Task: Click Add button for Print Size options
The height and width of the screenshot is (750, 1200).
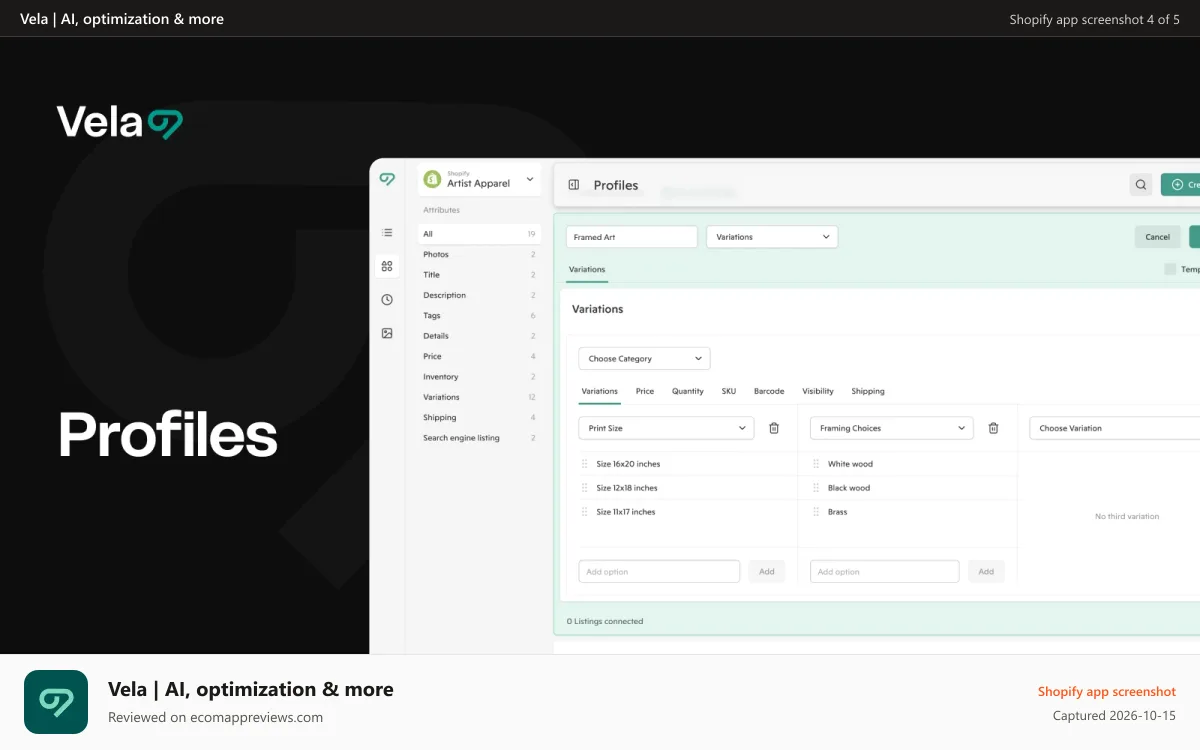Action: pos(767,572)
